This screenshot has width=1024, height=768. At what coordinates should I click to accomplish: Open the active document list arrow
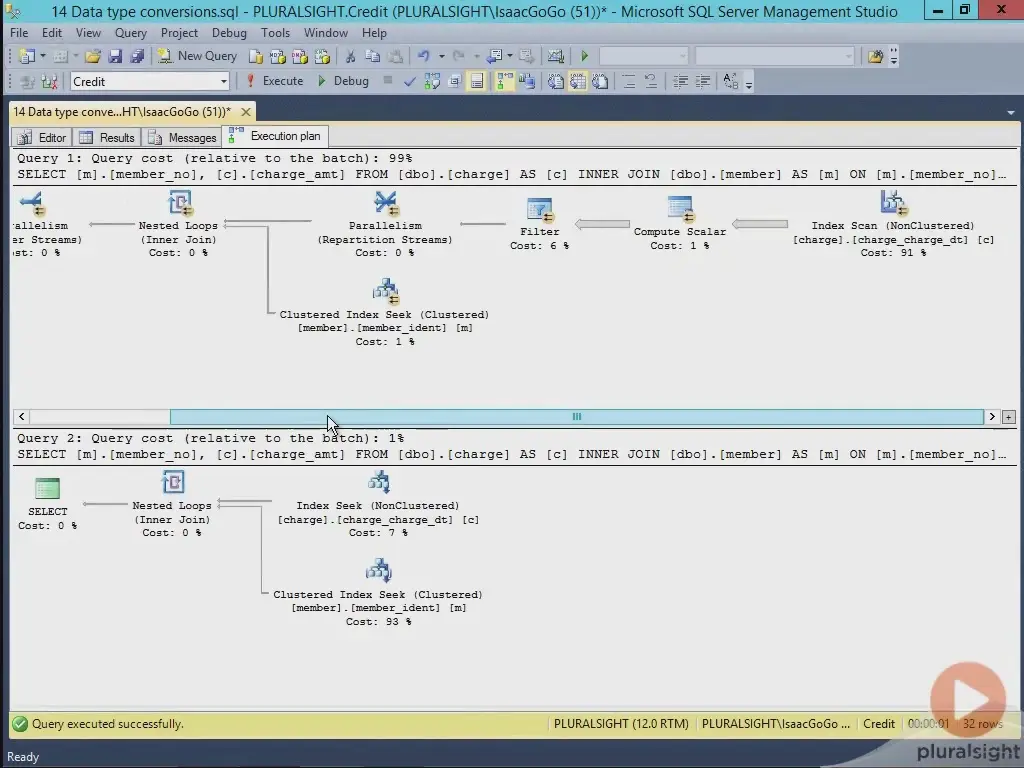coord(1010,112)
